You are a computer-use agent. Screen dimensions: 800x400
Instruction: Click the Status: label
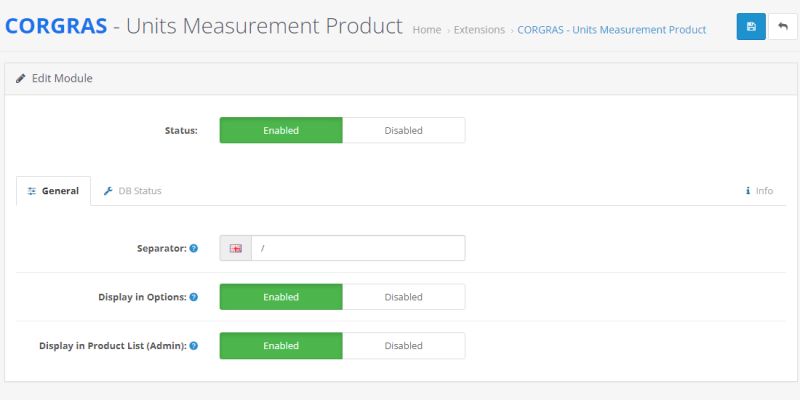coord(181,130)
